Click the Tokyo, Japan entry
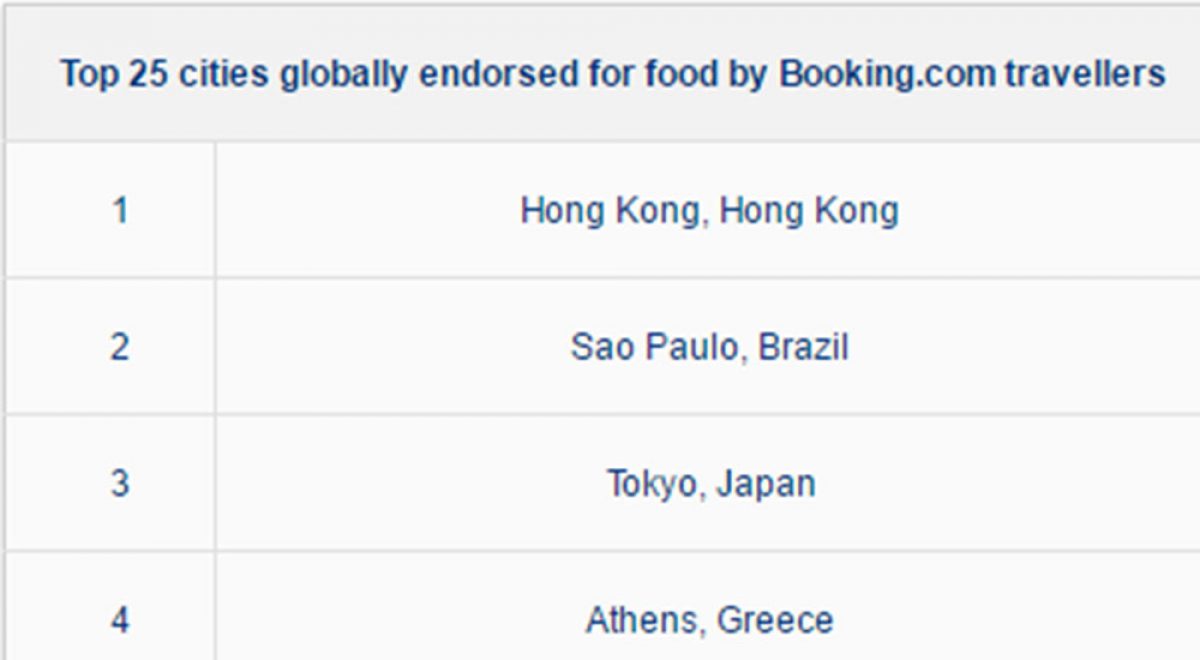Viewport: 1200px width, 660px height. [x=710, y=484]
